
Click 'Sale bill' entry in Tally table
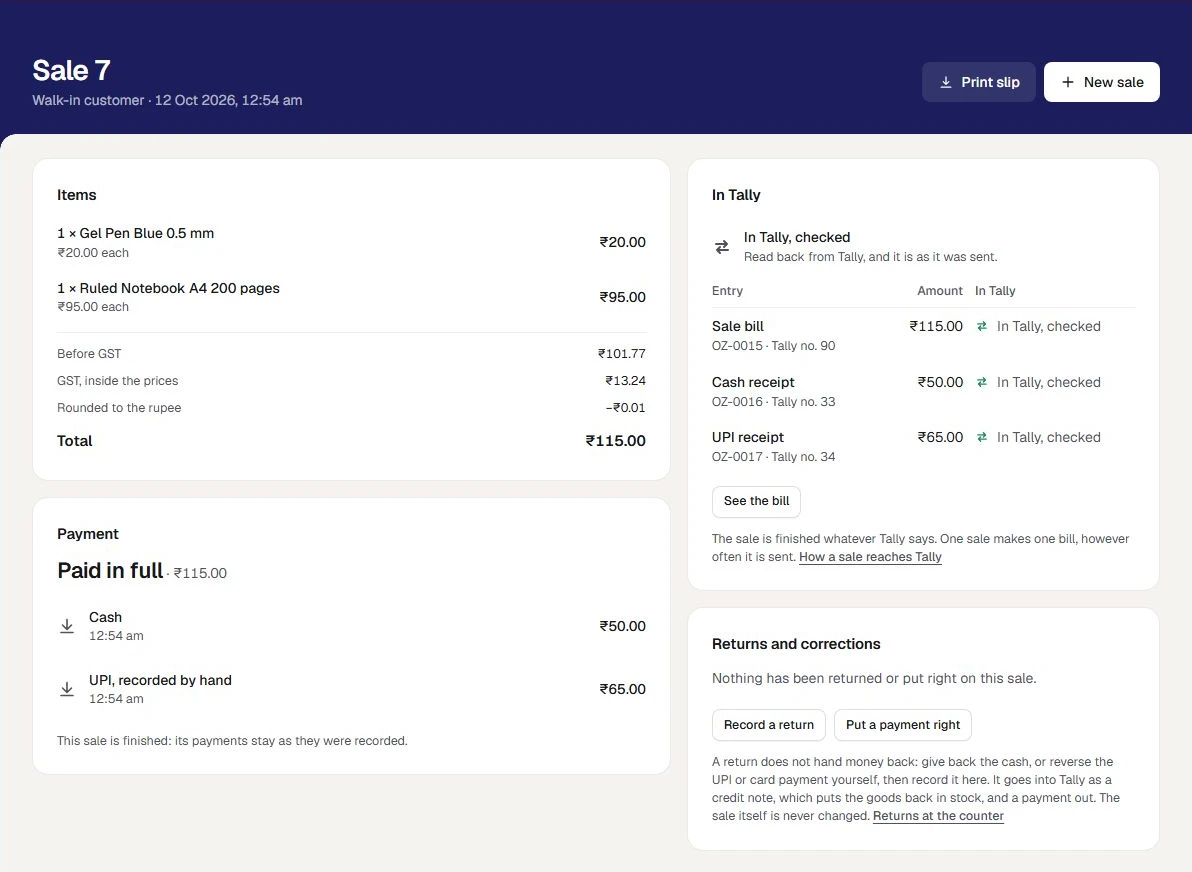tap(737, 326)
